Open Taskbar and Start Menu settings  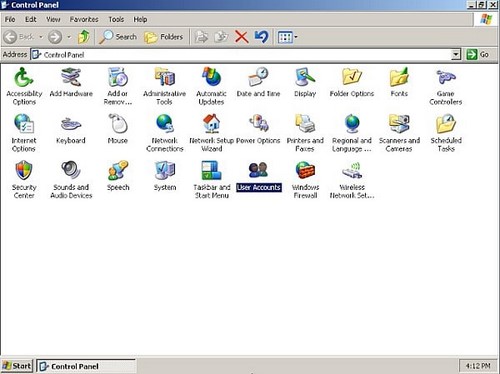point(212,179)
